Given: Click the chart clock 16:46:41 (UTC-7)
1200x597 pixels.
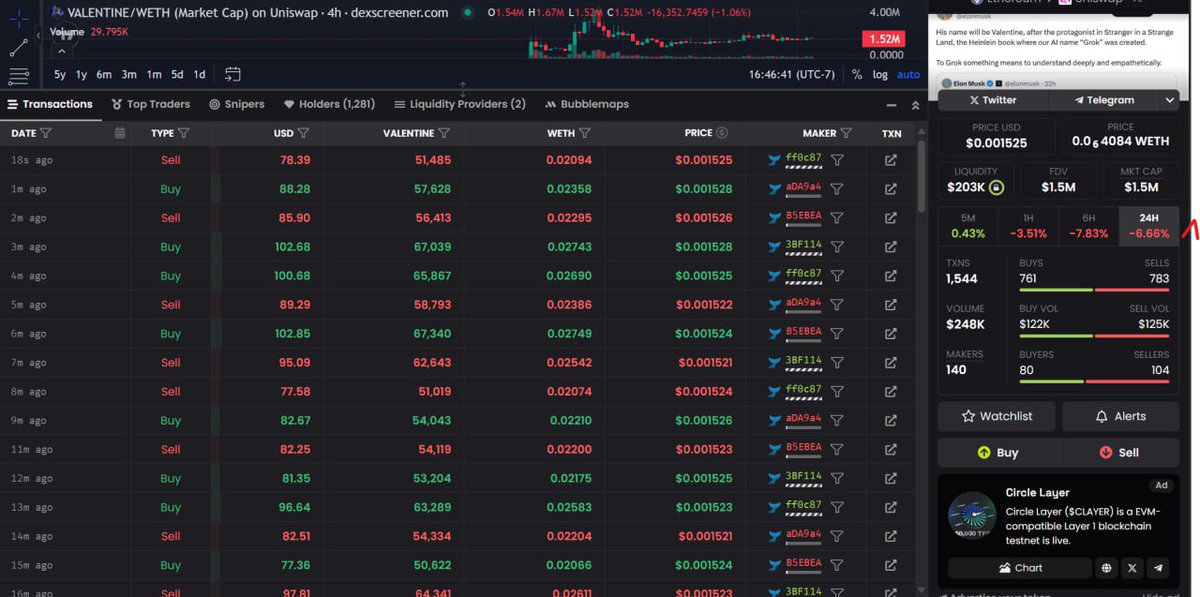Looking at the screenshot, I should coord(795,75).
